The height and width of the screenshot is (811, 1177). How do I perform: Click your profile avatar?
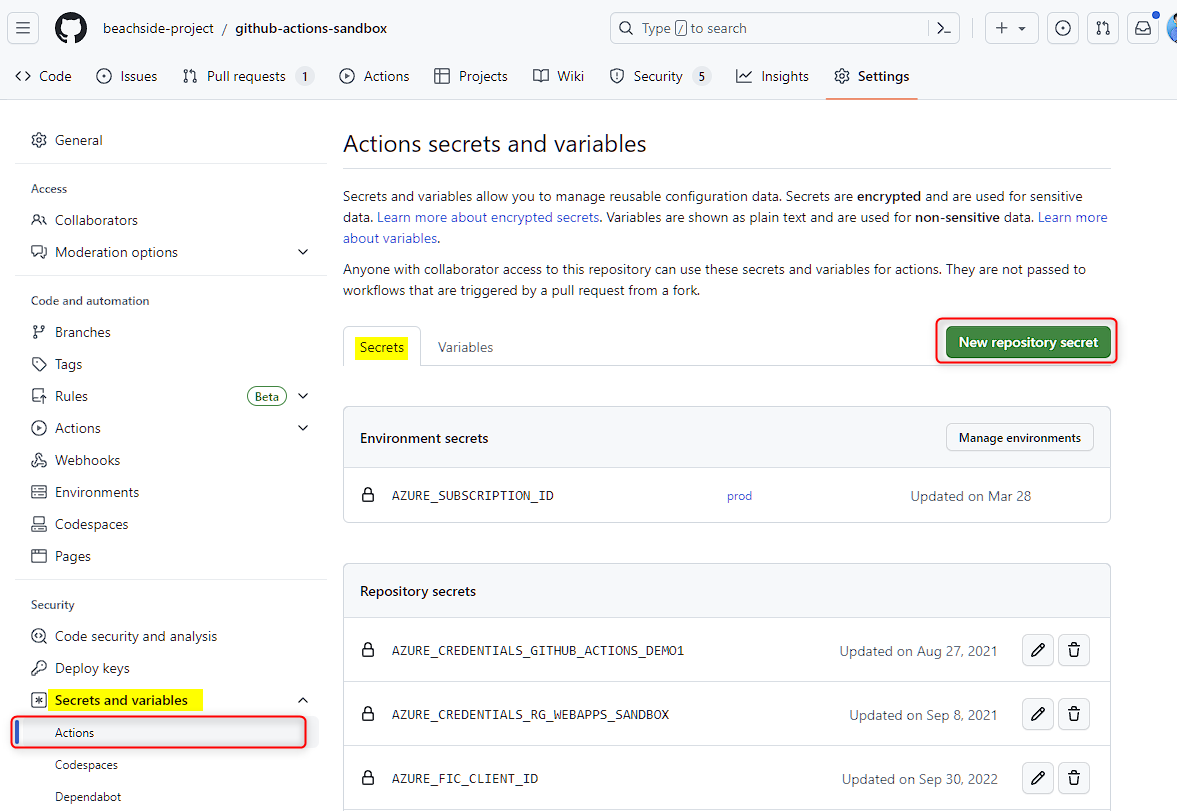[1172, 27]
